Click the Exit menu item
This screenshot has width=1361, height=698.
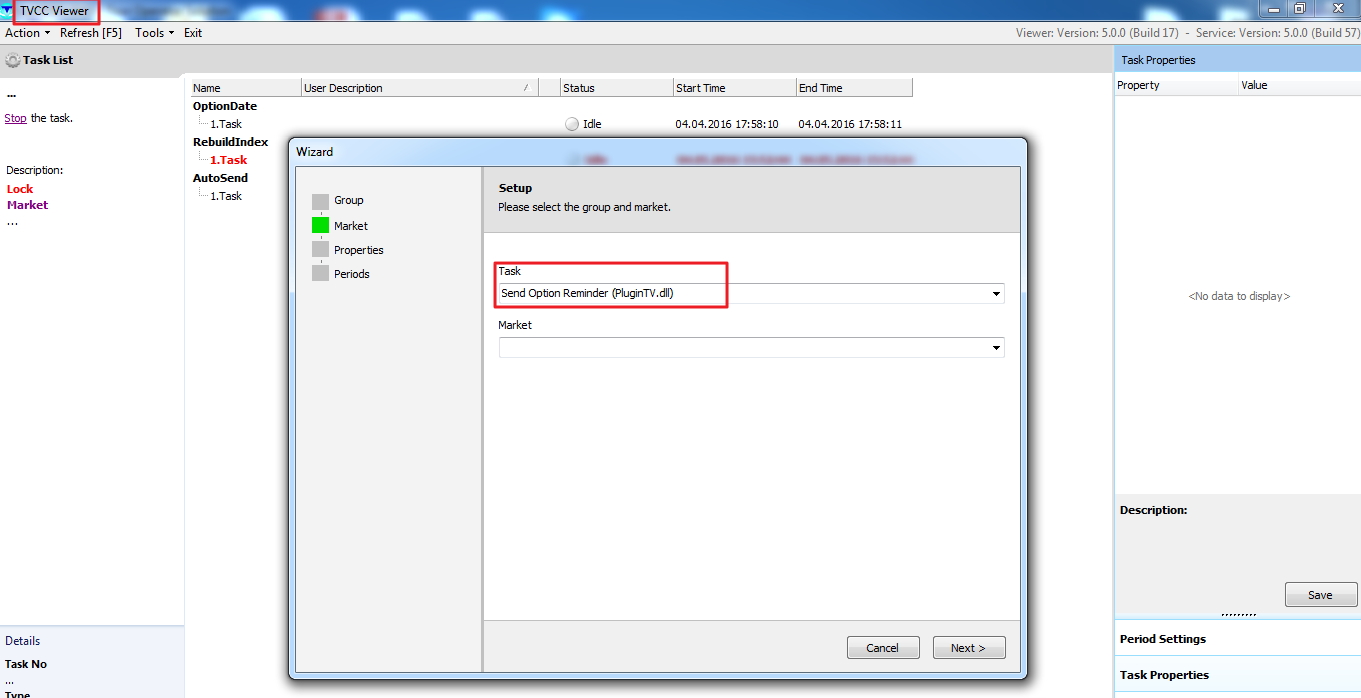[x=193, y=33]
